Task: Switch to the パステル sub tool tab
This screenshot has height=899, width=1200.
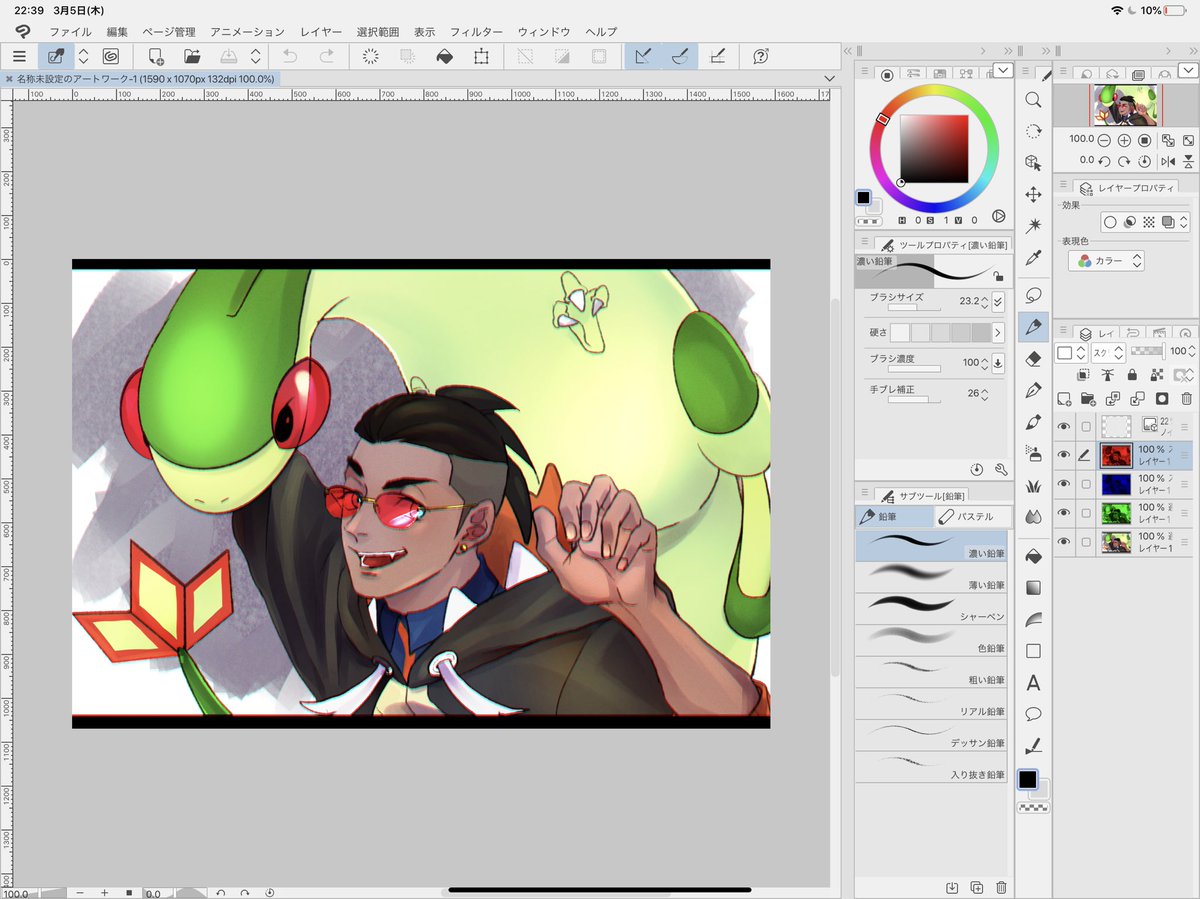Action: tap(972, 517)
